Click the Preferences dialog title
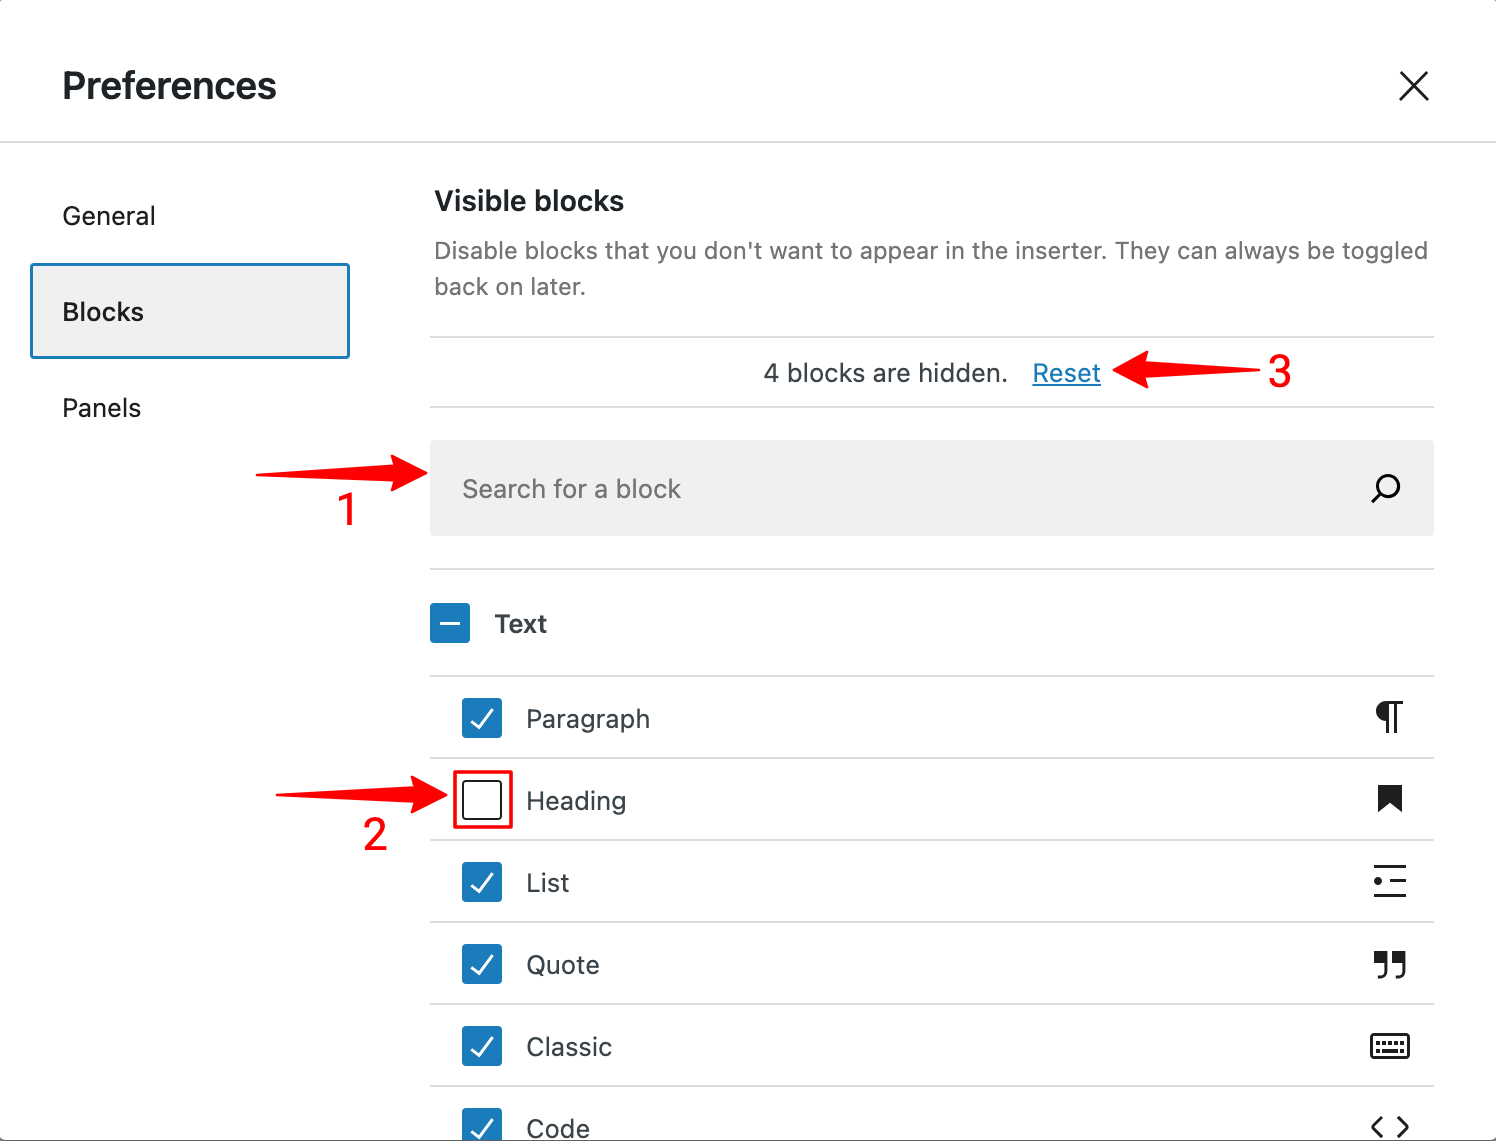This screenshot has width=1496, height=1141. coord(169,86)
